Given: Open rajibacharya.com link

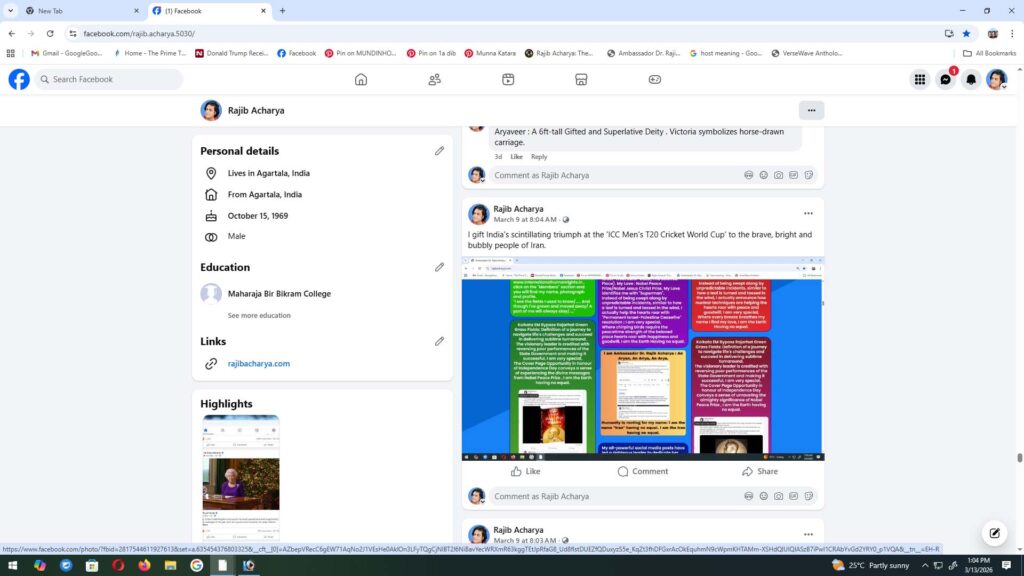Looking at the screenshot, I should click(x=258, y=364).
